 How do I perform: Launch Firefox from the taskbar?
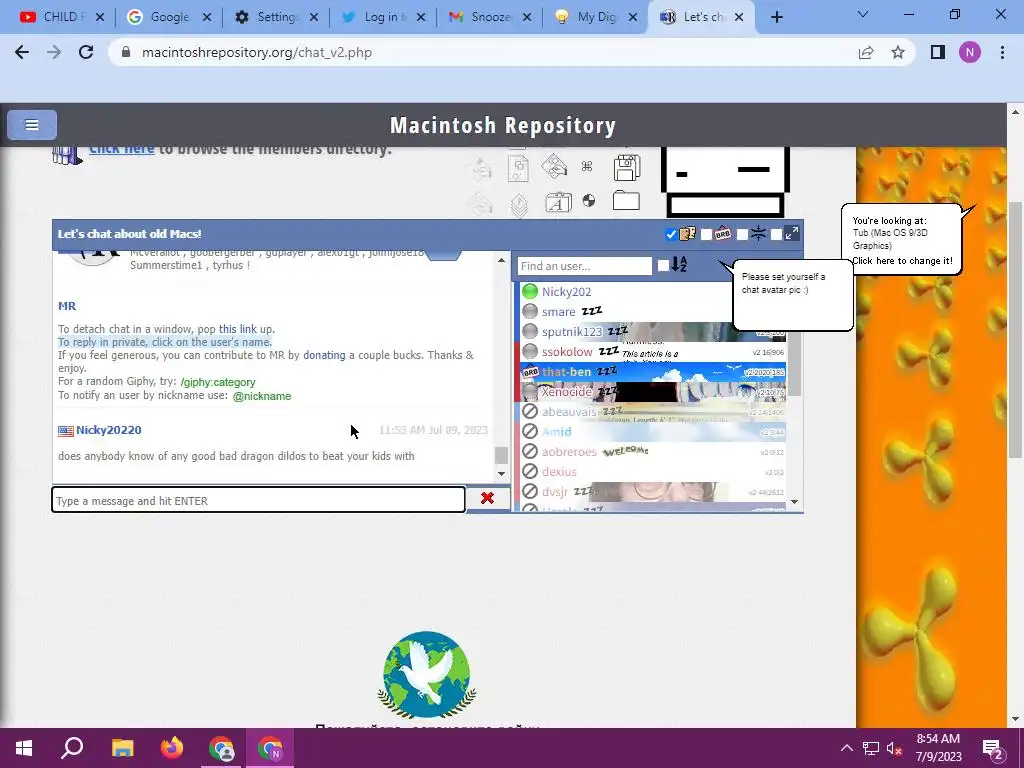tap(172, 748)
